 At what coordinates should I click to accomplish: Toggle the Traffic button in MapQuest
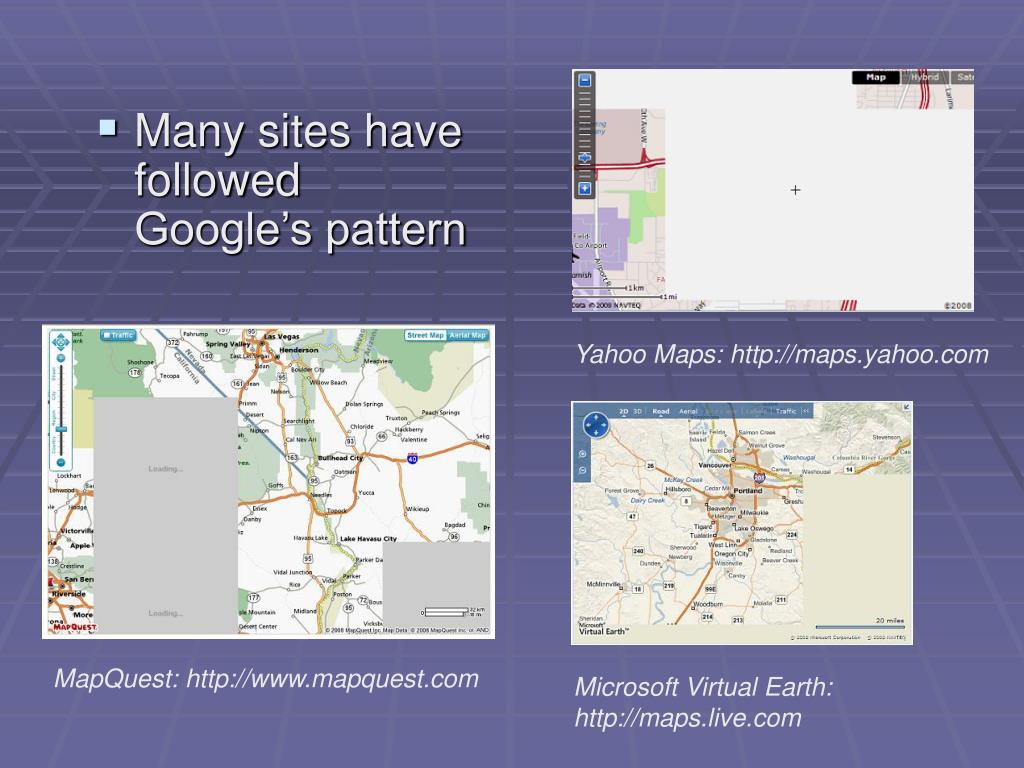click(118, 335)
